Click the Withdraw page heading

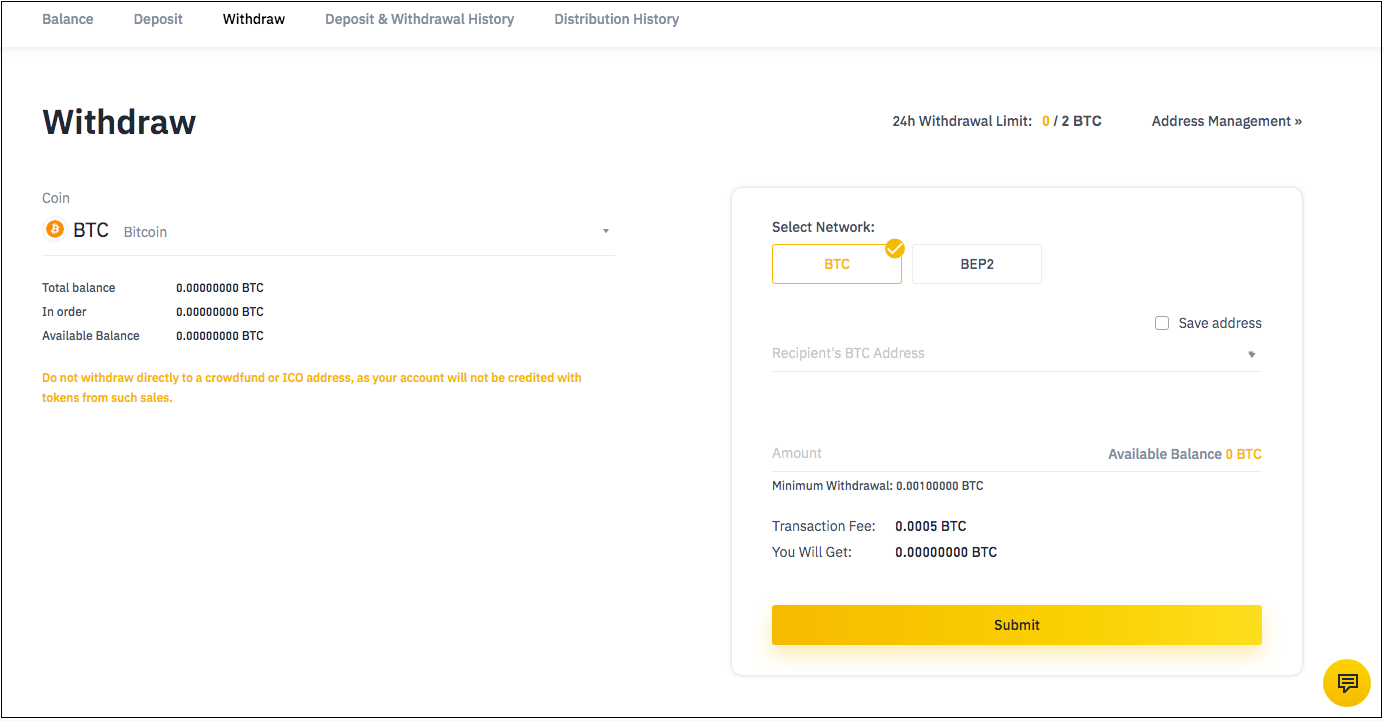[119, 122]
